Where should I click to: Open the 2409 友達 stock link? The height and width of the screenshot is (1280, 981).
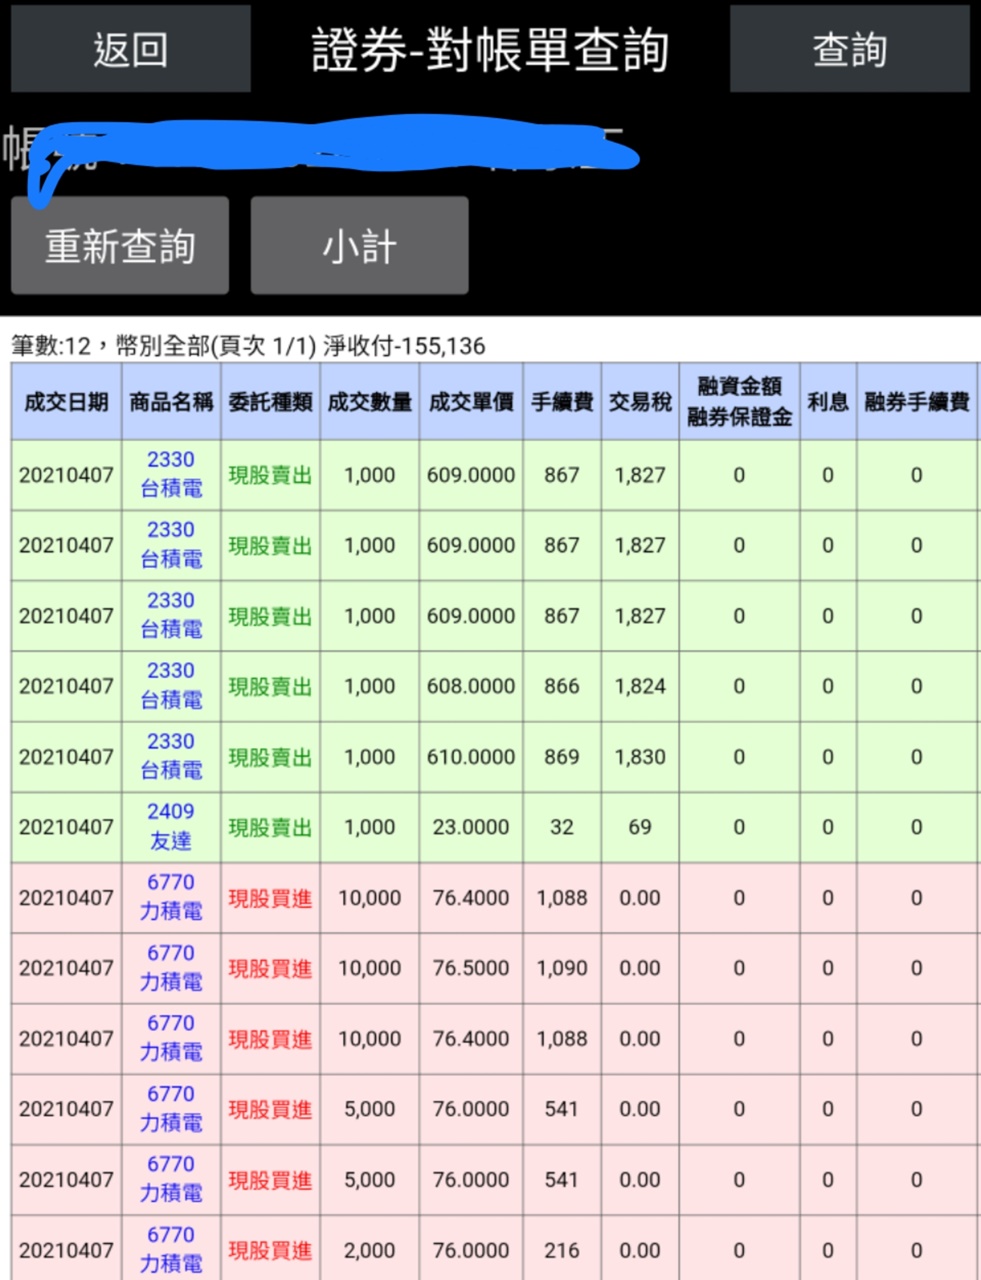point(171,827)
